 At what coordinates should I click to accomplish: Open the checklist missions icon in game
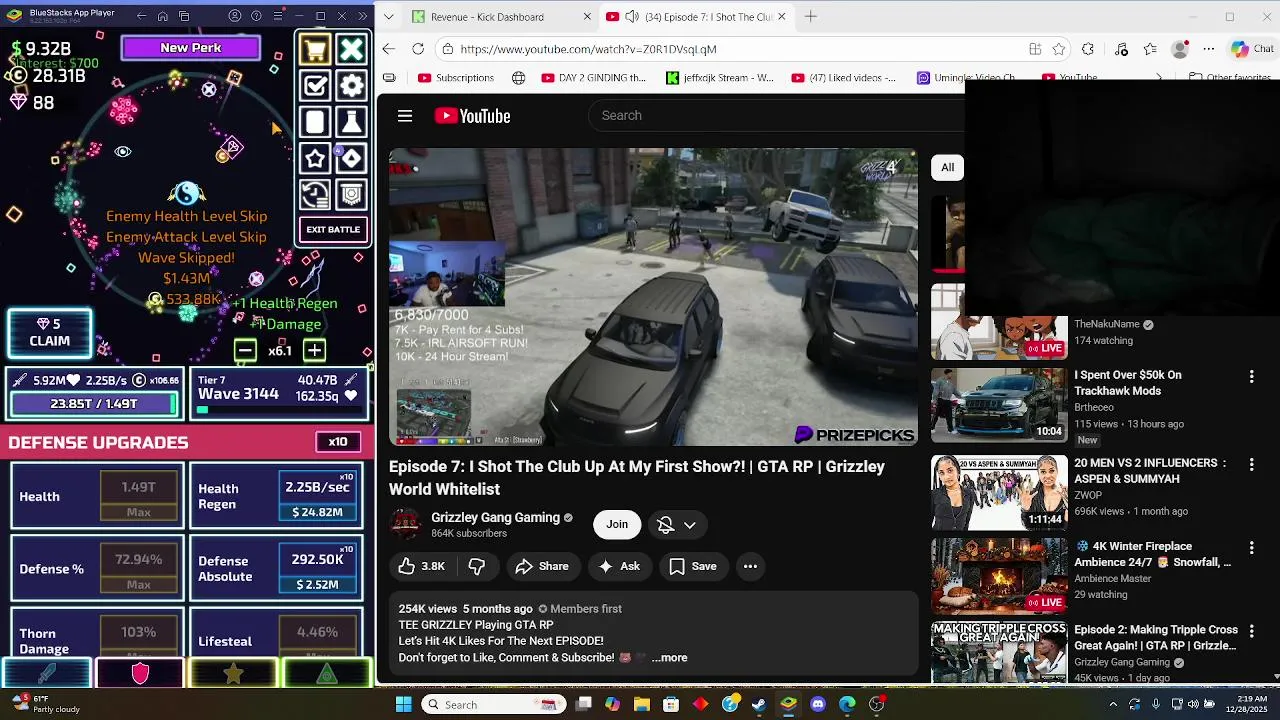coord(315,85)
